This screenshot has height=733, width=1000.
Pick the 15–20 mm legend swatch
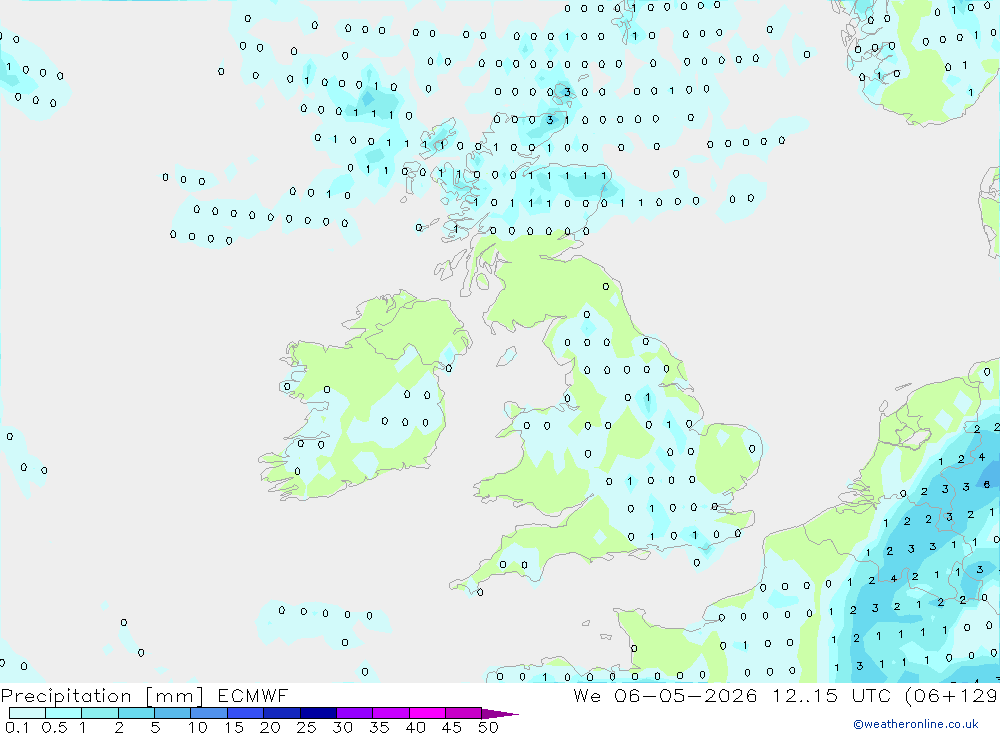click(246, 713)
